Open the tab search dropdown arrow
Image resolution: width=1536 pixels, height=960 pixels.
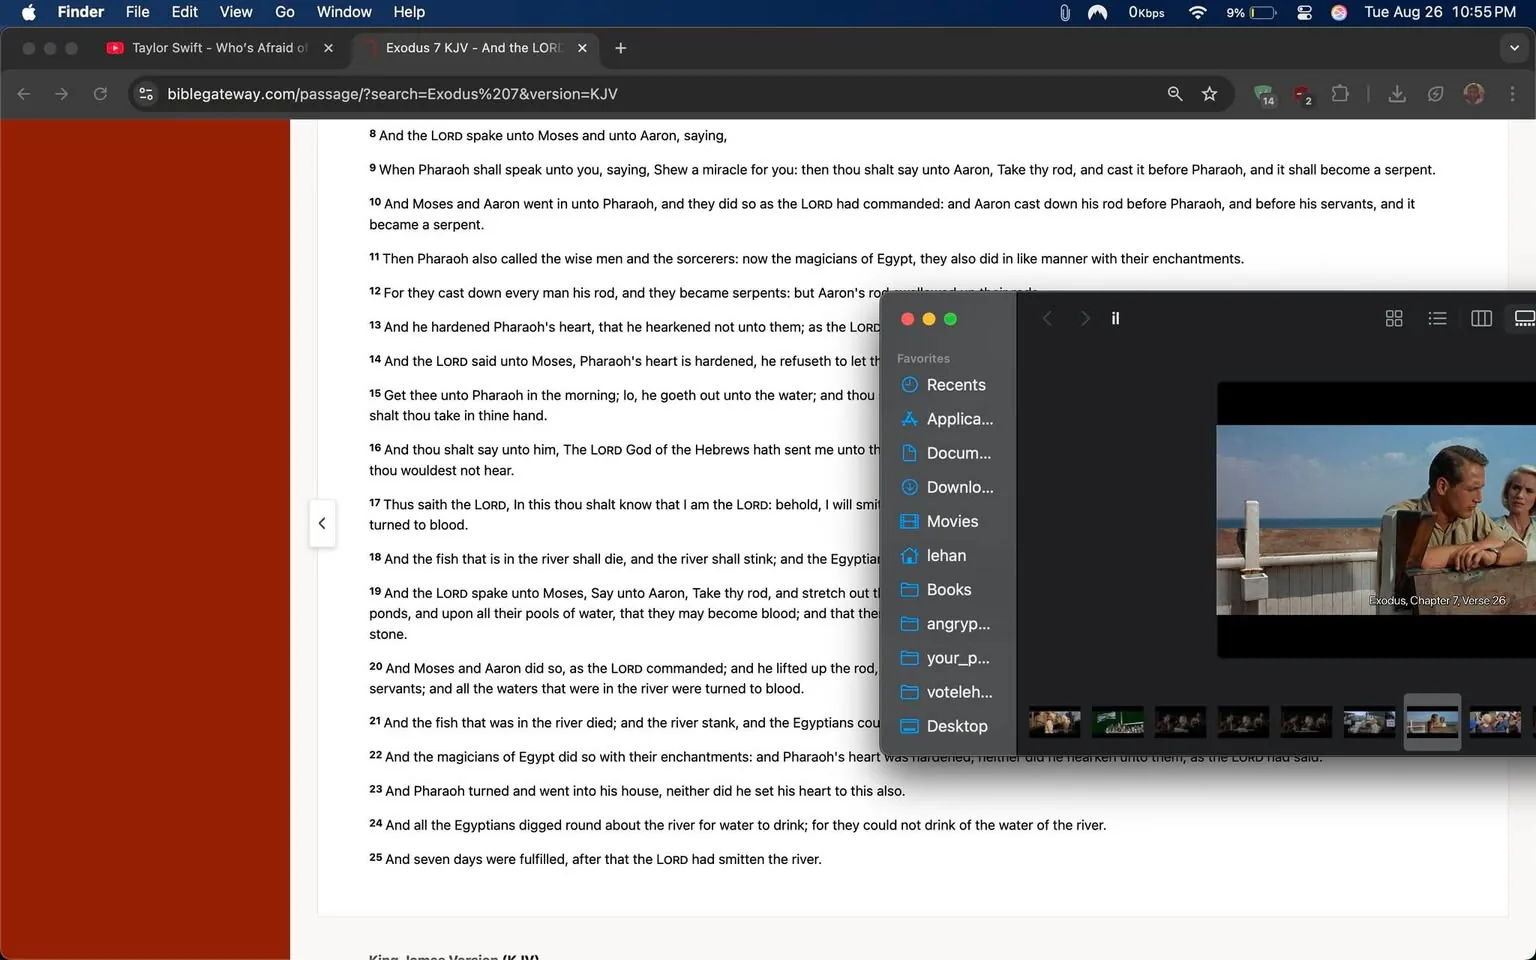click(x=1512, y=48)
